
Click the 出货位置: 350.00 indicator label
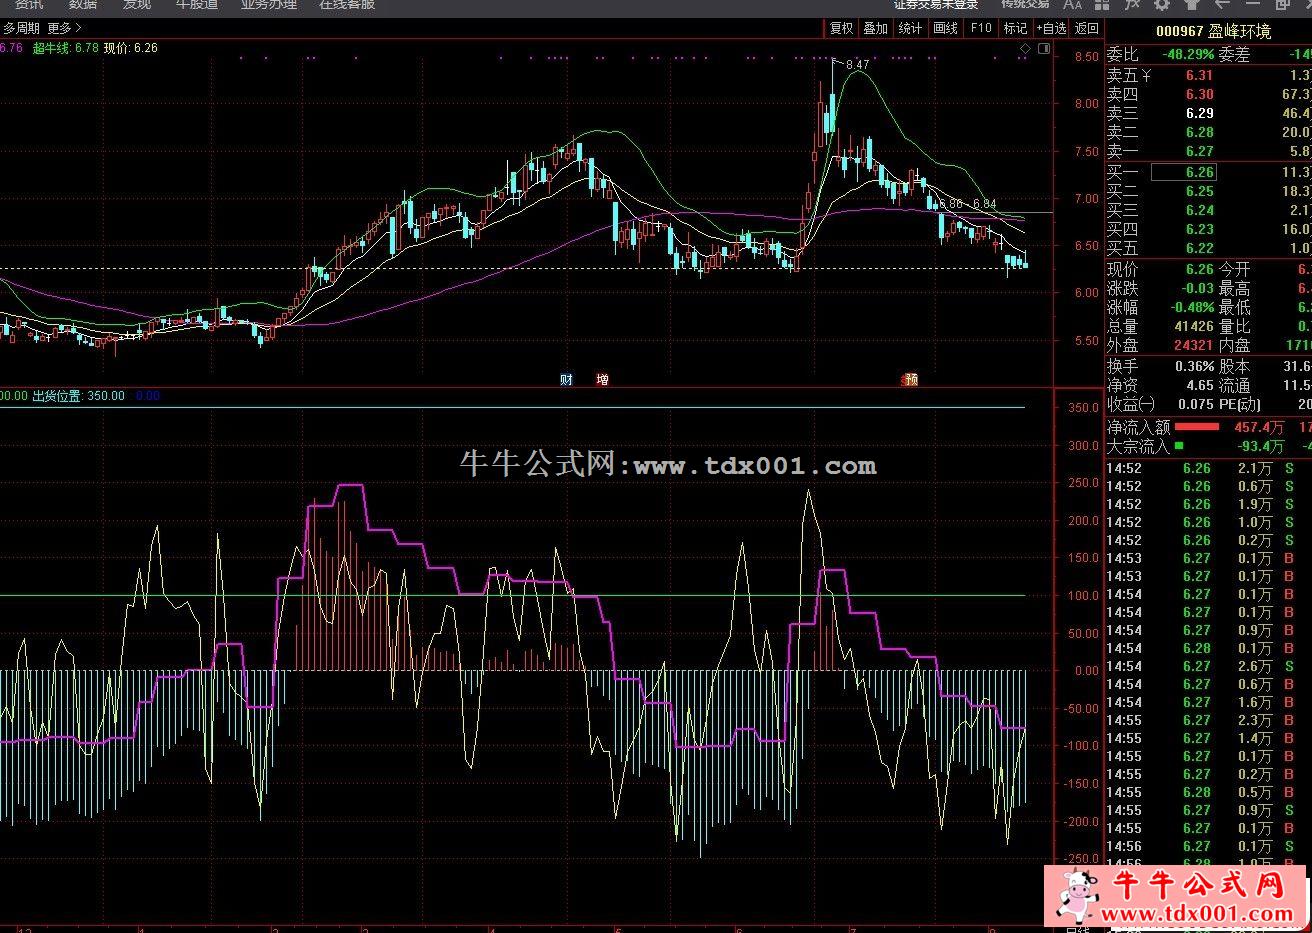pos(79,396)
